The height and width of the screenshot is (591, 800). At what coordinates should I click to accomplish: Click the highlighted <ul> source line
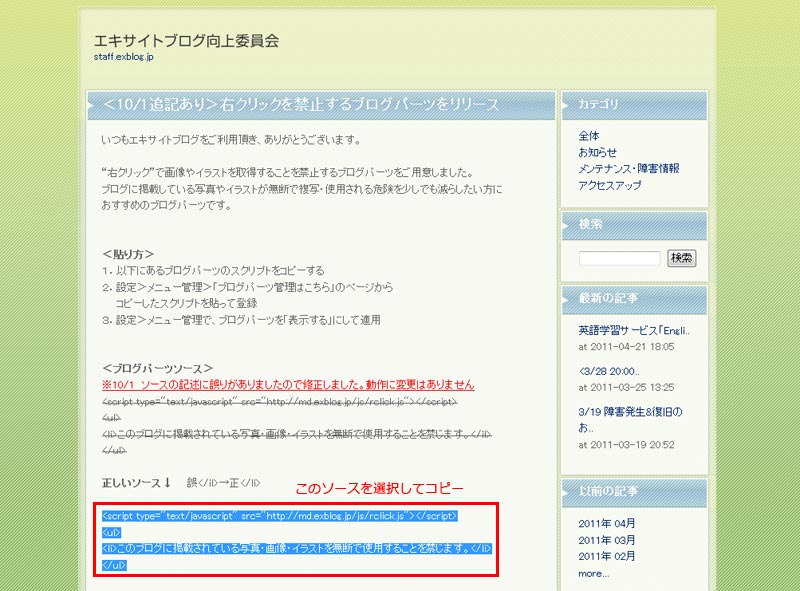tap(111, 533)
